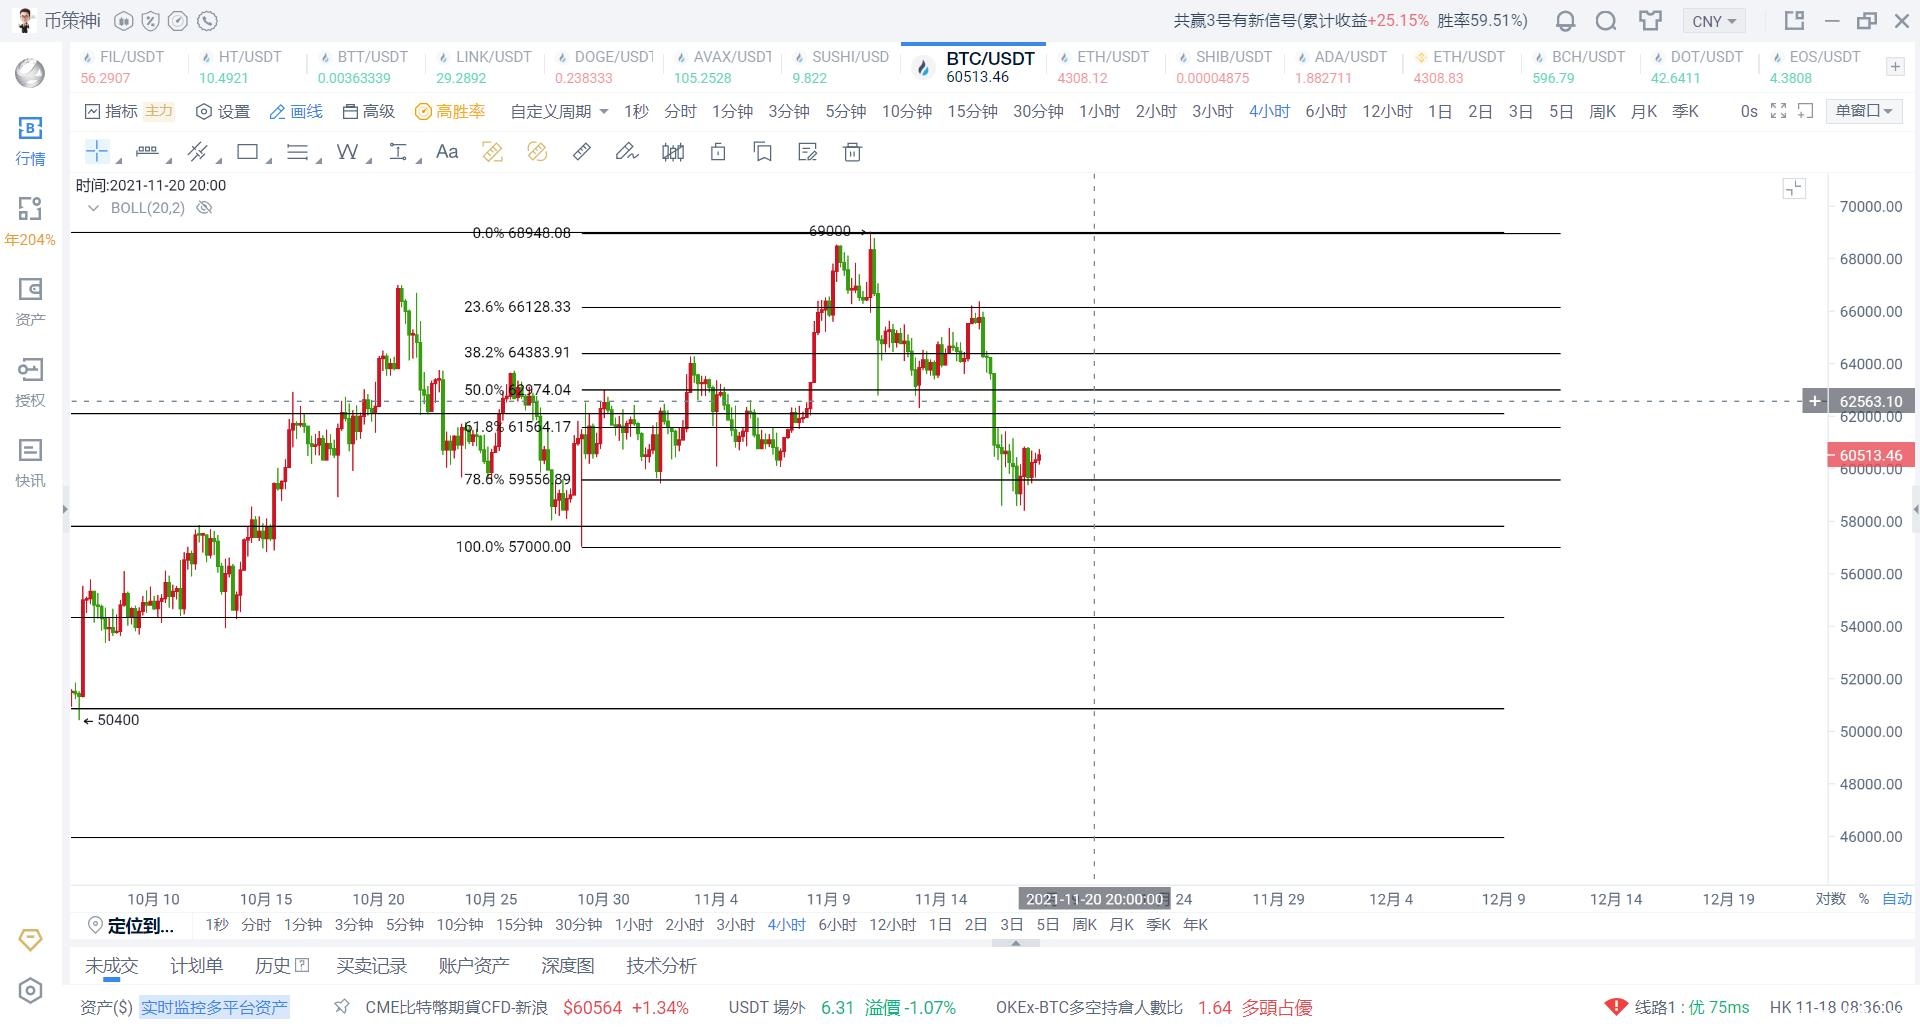This screenshot has width=1920, height=1029.
Task: Switch to the ETH/USDT tab with 4308.12
Action: (x=1103, y=67)
